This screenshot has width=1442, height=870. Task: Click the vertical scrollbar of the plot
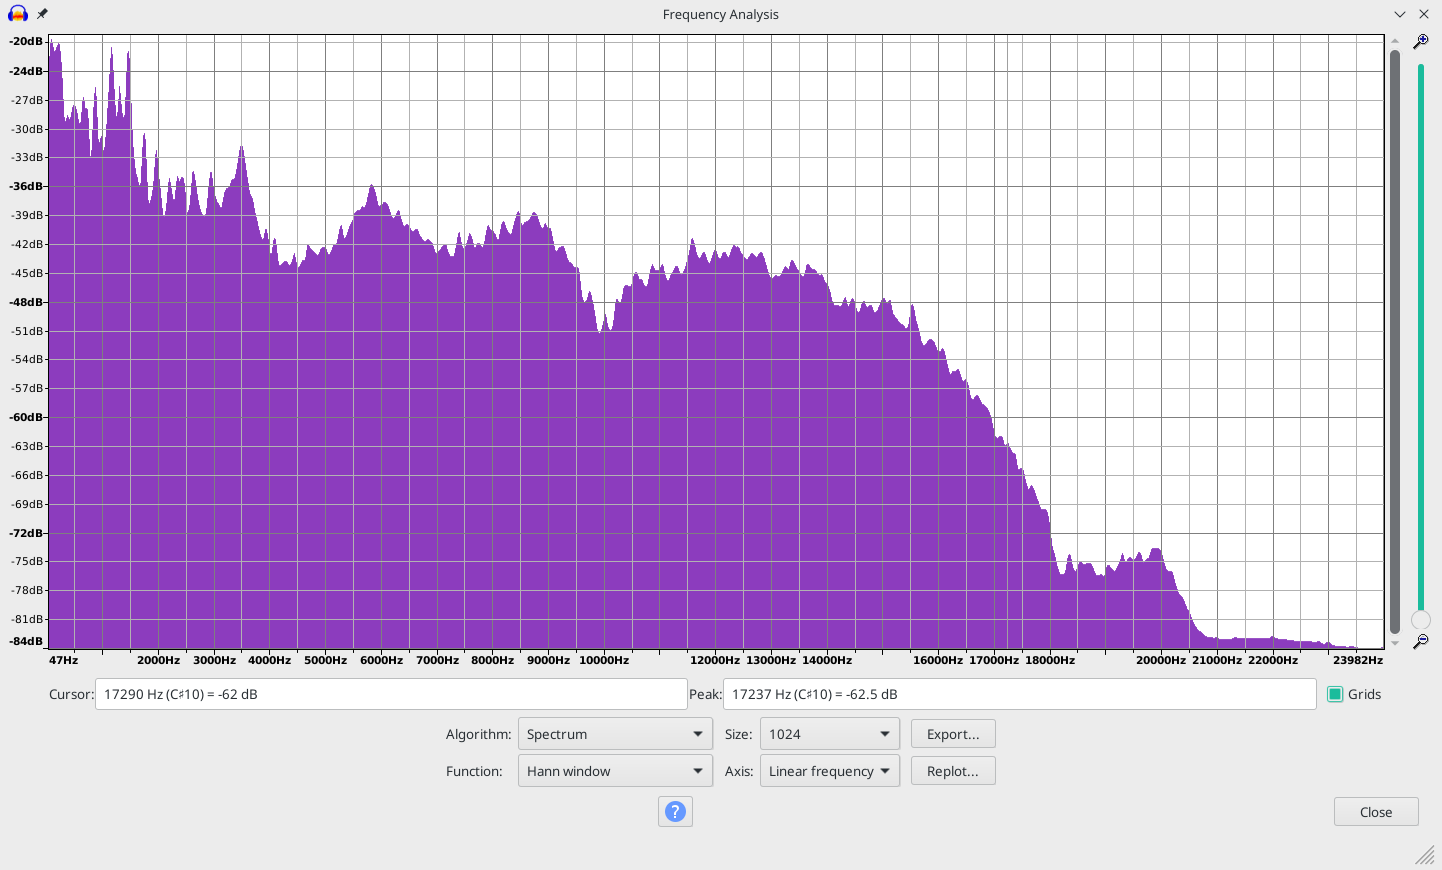tap(1395, 340)
